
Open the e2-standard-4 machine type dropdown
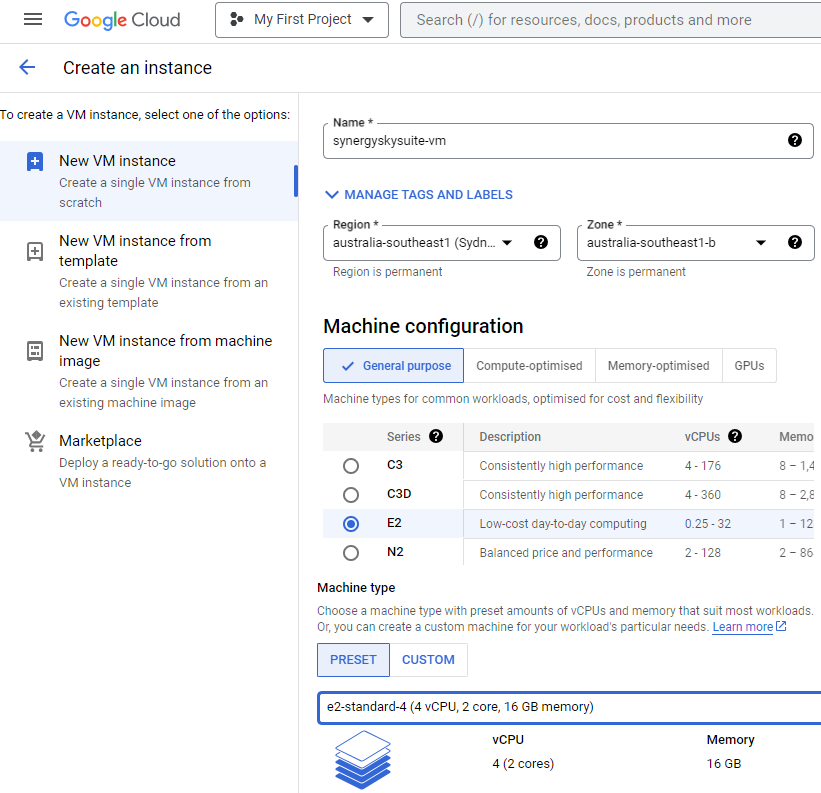[569, 707]
